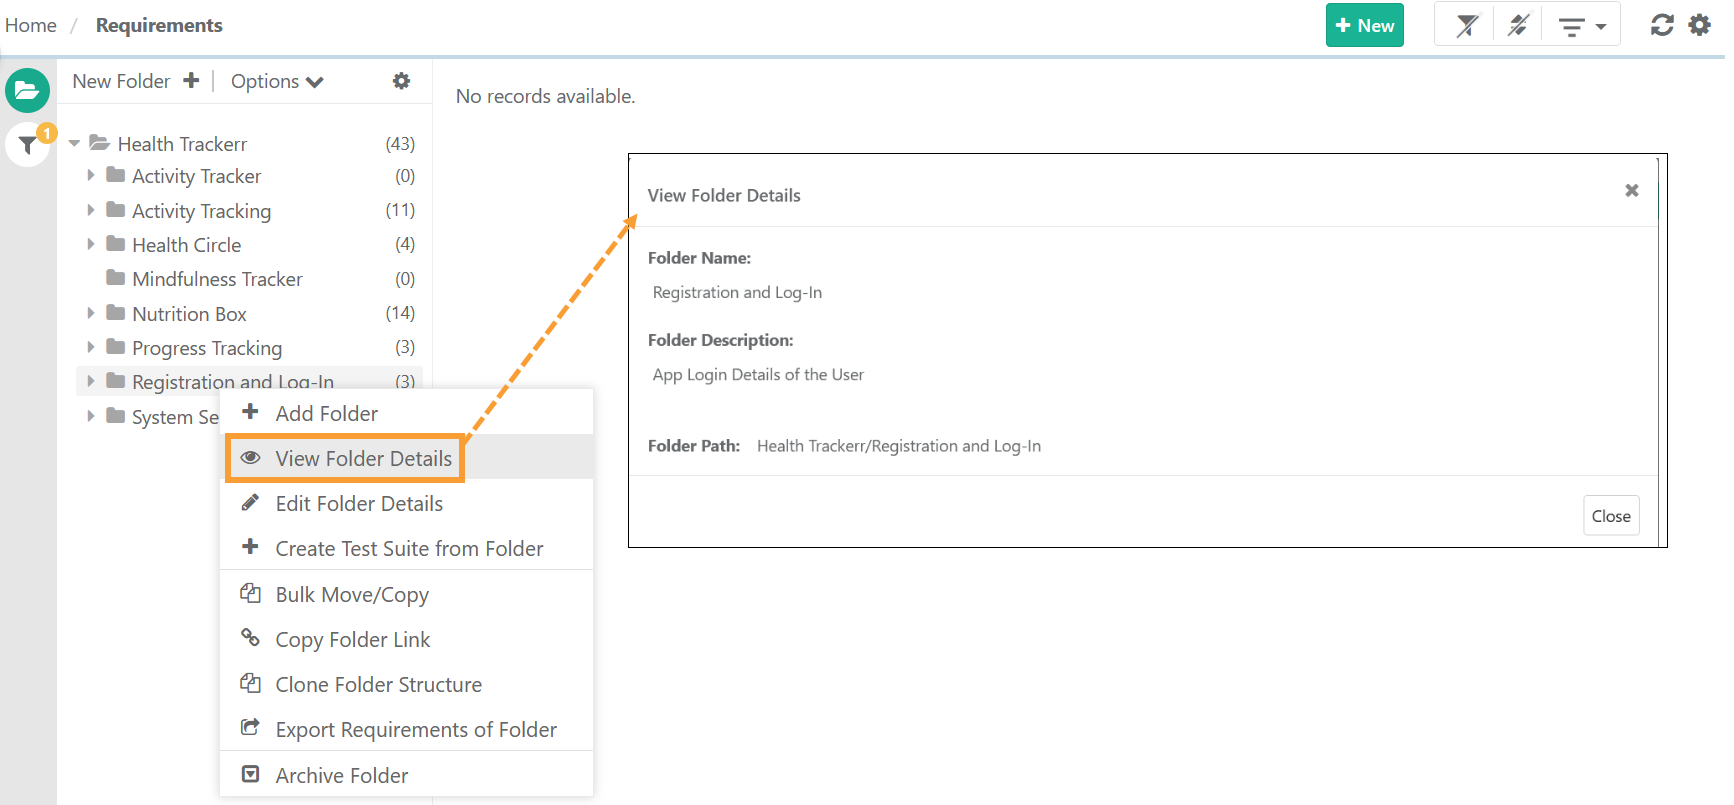1734x805 pixels.
Task: Open the folder view sidebar icon
Action: [x=27, y=91]
